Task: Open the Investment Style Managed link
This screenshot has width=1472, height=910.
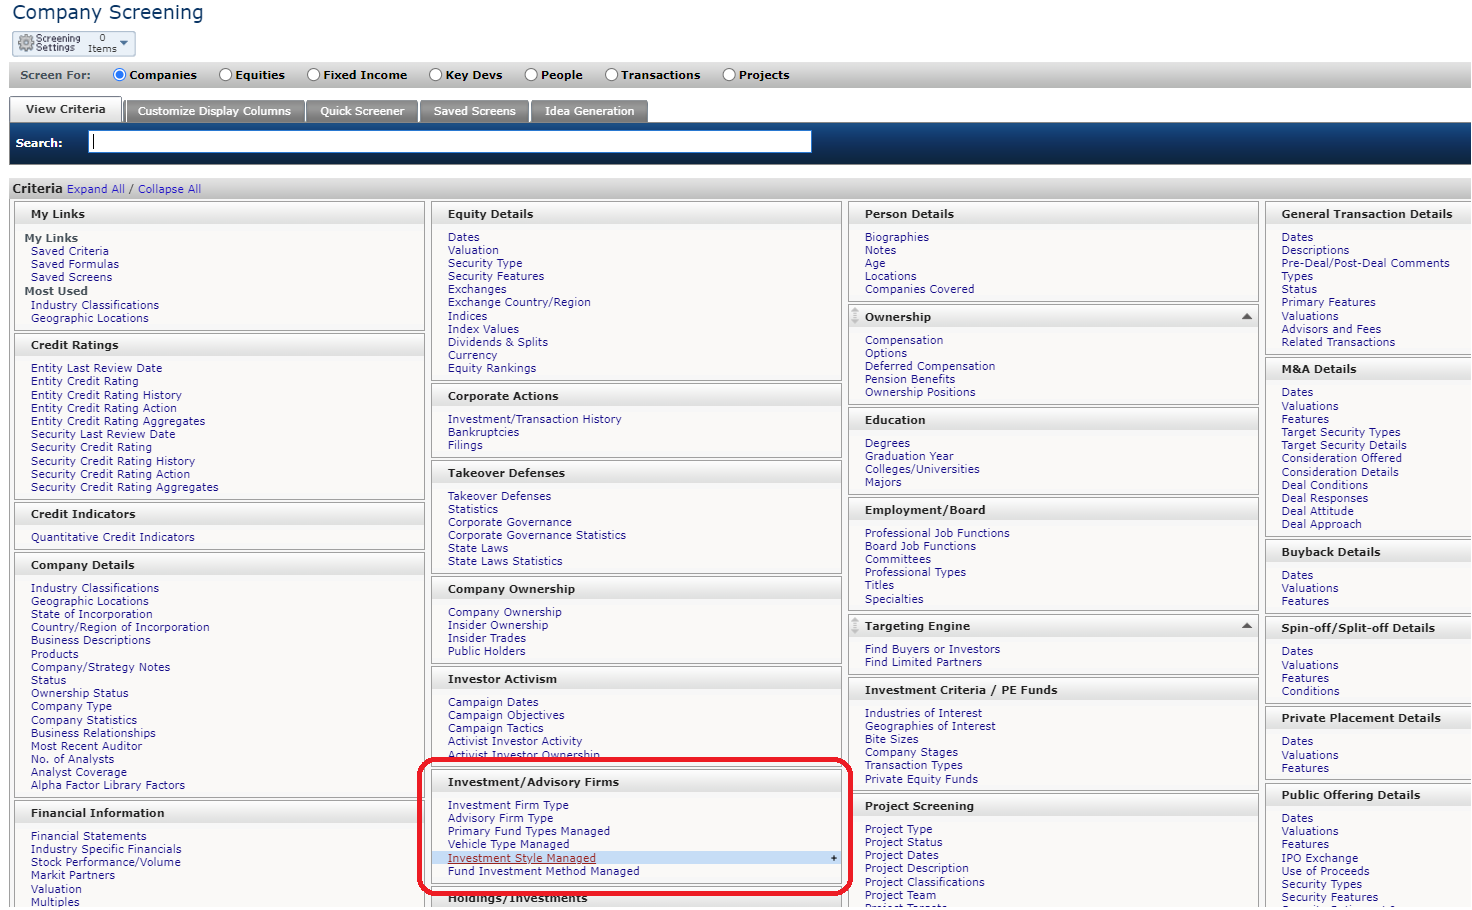Action: [521, 858]
